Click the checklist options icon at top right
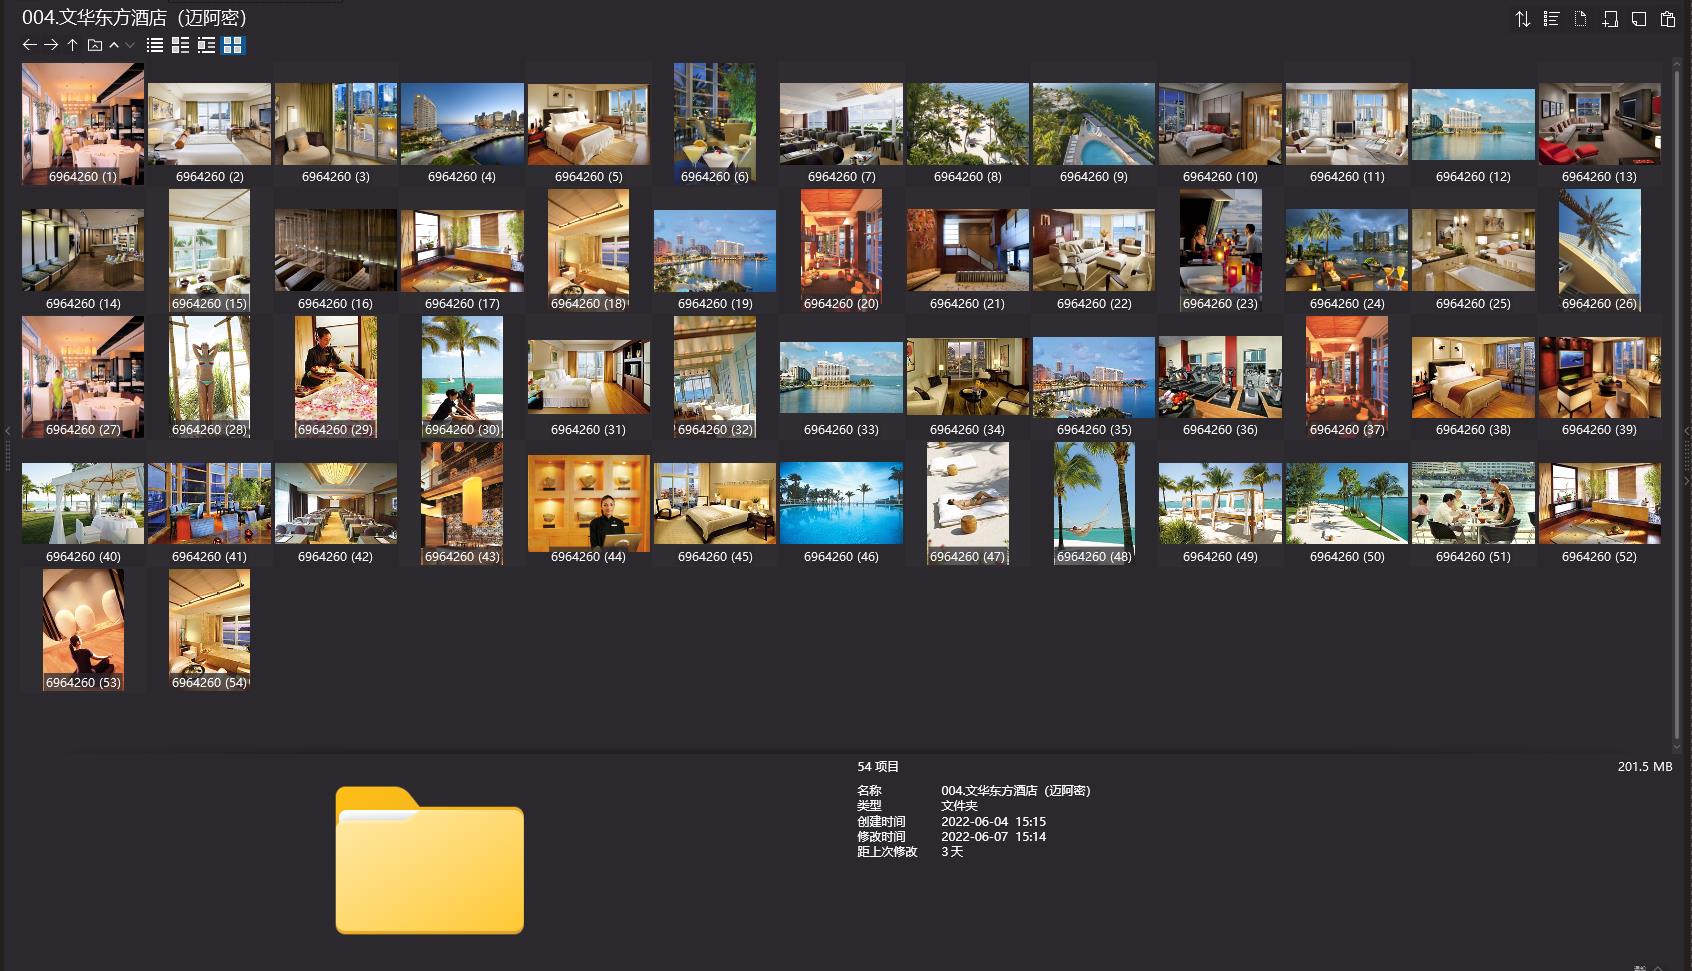 click(1551, 19)
